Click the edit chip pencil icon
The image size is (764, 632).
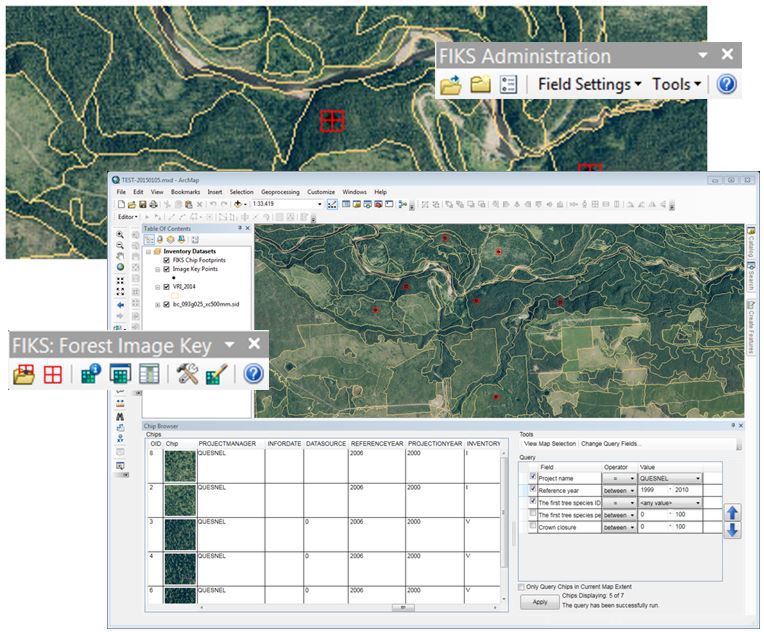coord(216,374)
